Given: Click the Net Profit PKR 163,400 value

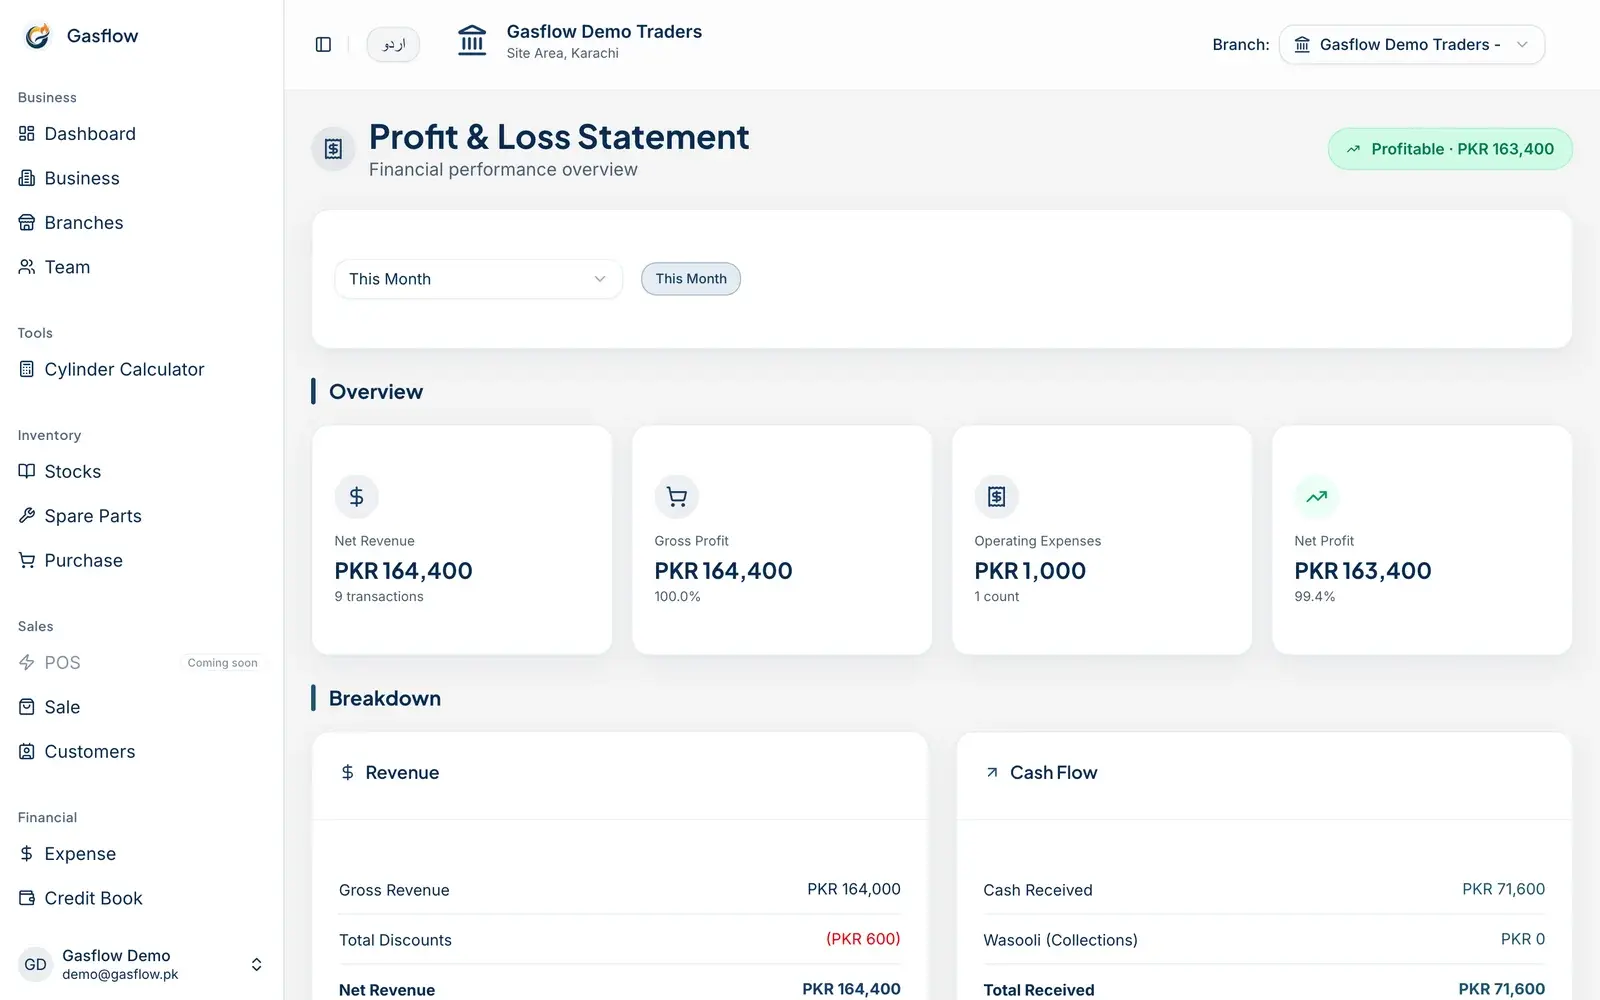Looking at the screenshot, I should point(1363,571).
